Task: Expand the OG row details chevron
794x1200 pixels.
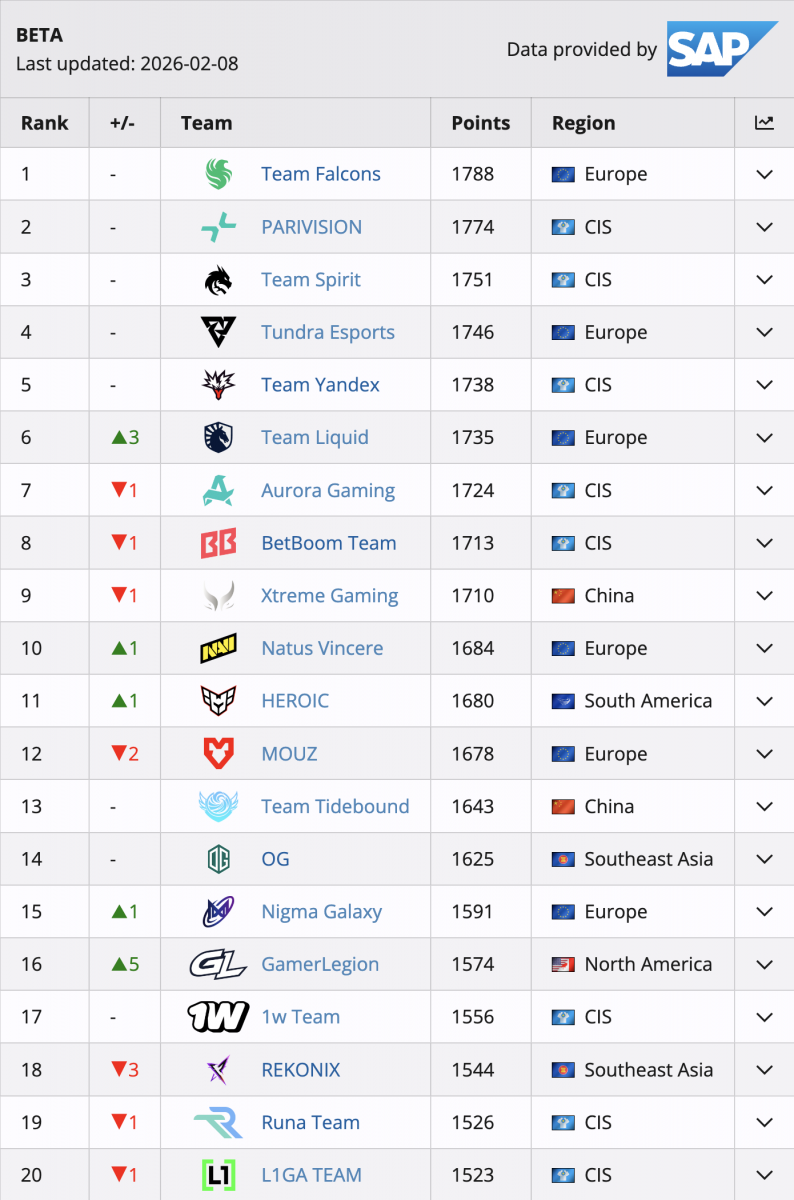Action: [764, 859]
